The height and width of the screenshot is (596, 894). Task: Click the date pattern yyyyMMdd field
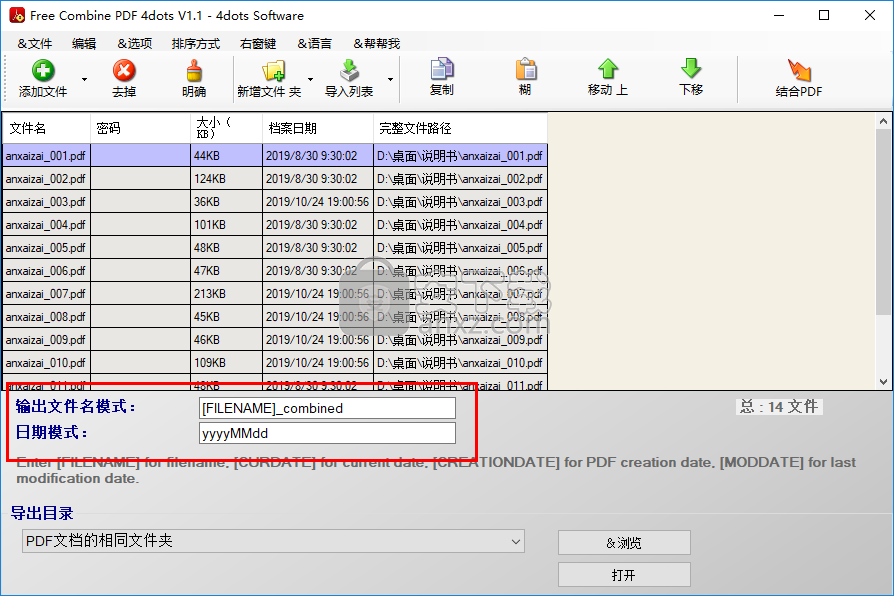pos(327,433)
